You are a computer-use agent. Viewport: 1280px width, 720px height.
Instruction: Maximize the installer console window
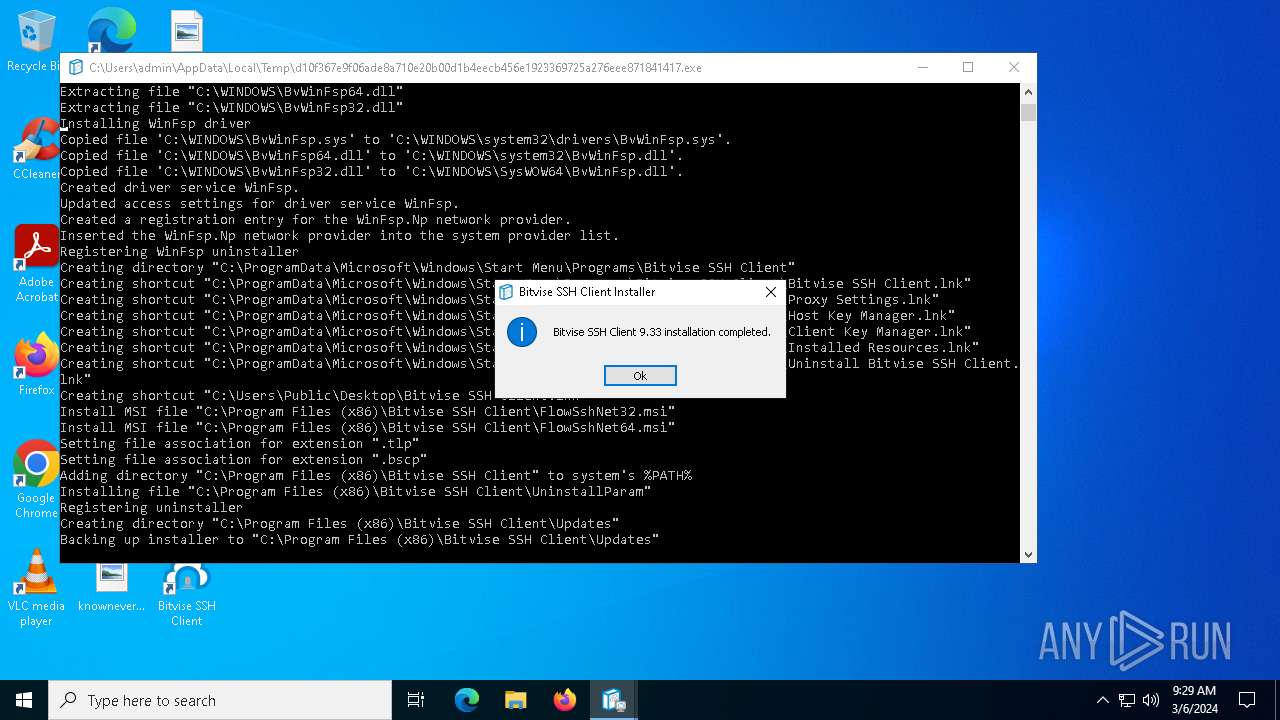pyautogui.click(x=968, y=68)
